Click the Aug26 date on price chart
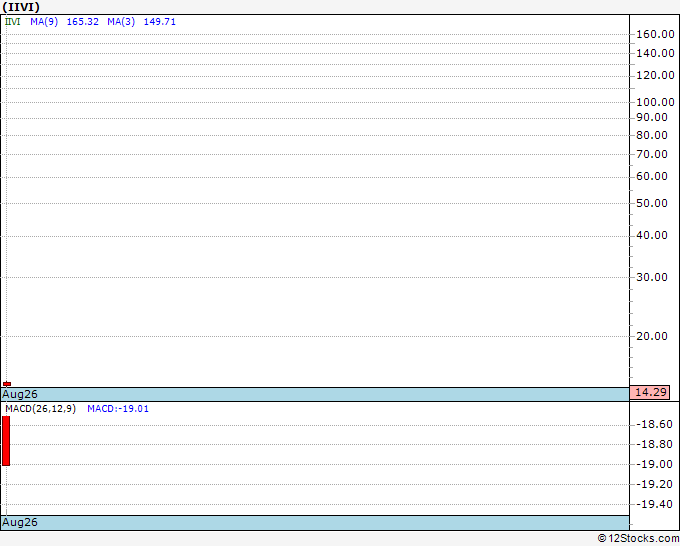 pyautogui.click(x=20, y=394)
